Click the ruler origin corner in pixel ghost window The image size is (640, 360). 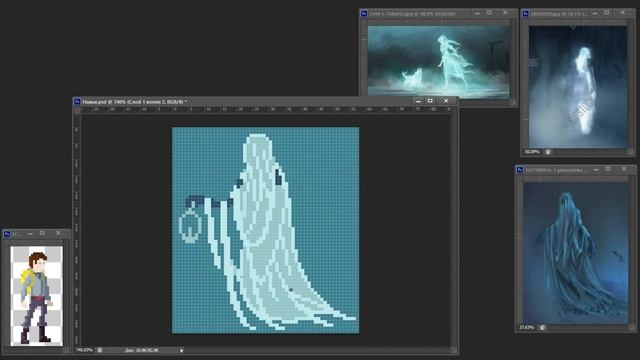click(77, 110)
